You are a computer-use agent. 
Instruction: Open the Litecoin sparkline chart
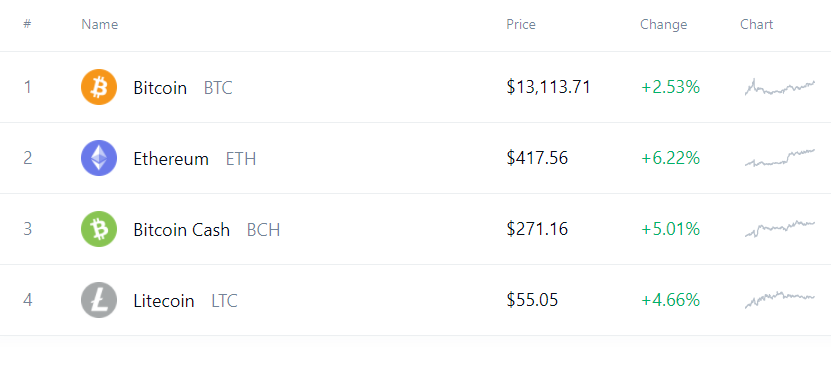click(780, 300)
